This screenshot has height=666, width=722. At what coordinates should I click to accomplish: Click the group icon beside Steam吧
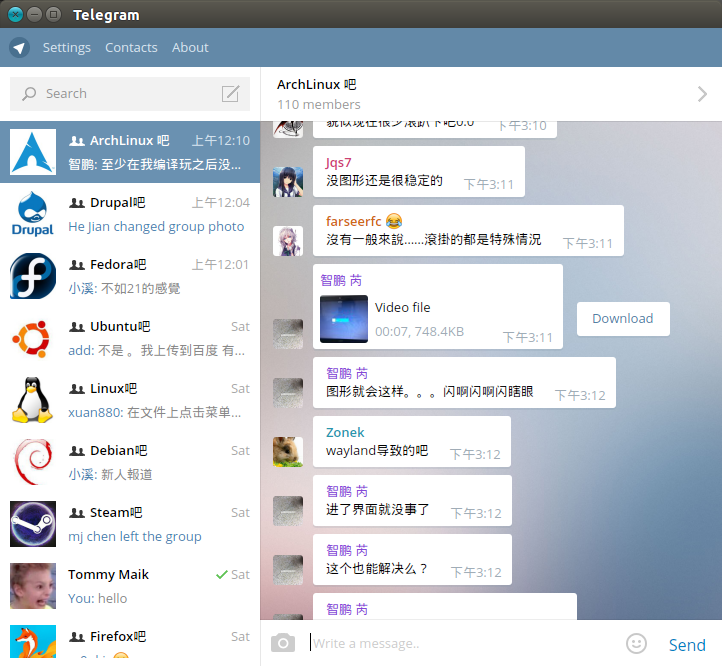(77, 513)
